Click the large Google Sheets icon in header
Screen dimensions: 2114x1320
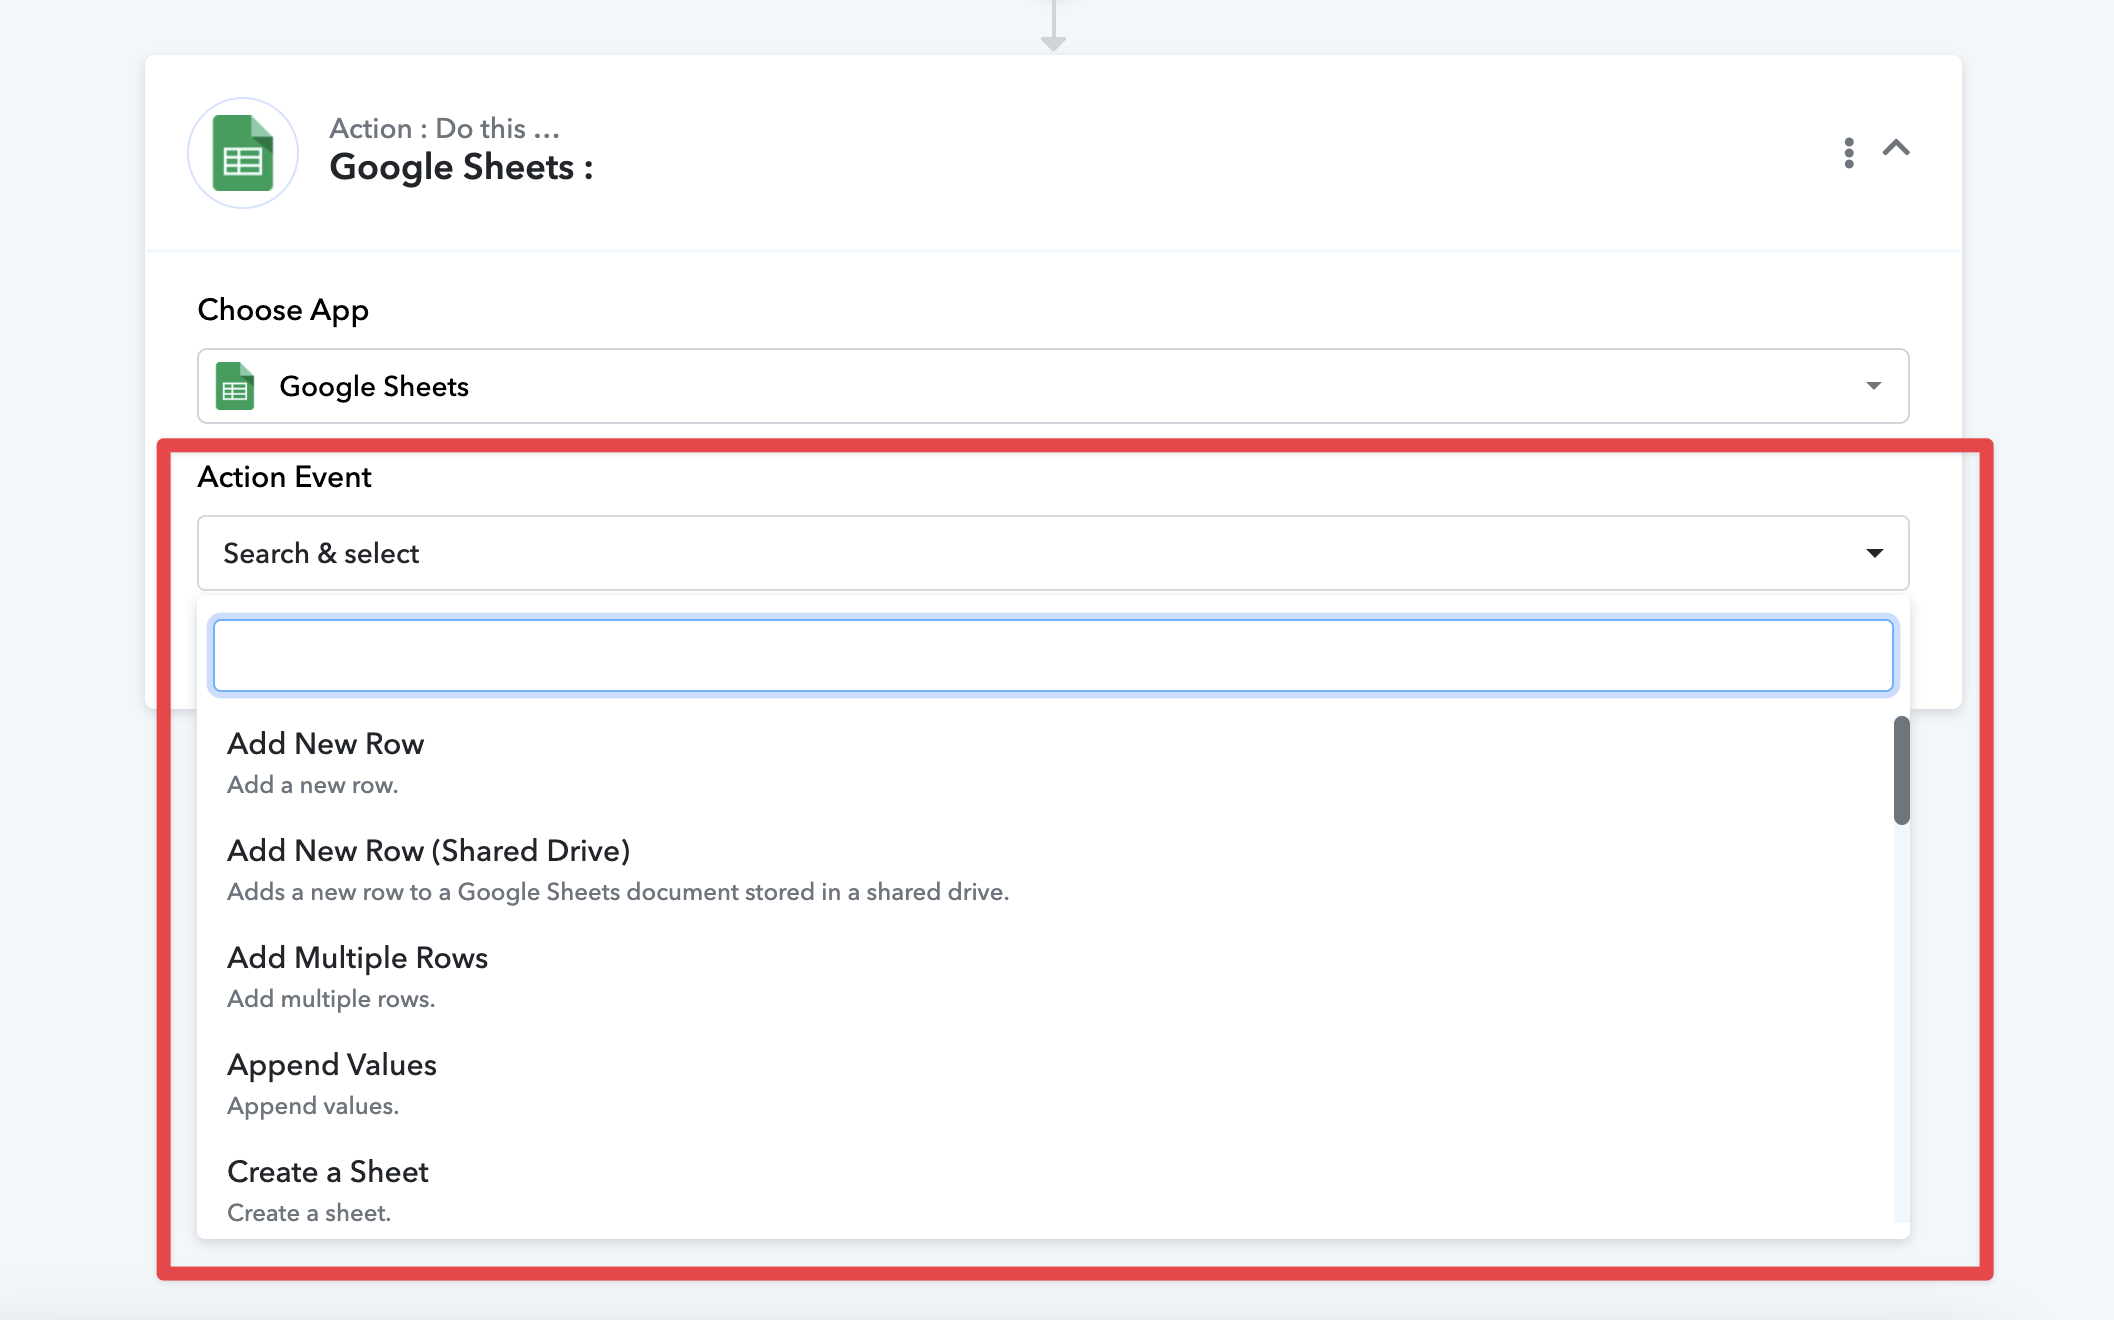(x=243, y=153)
